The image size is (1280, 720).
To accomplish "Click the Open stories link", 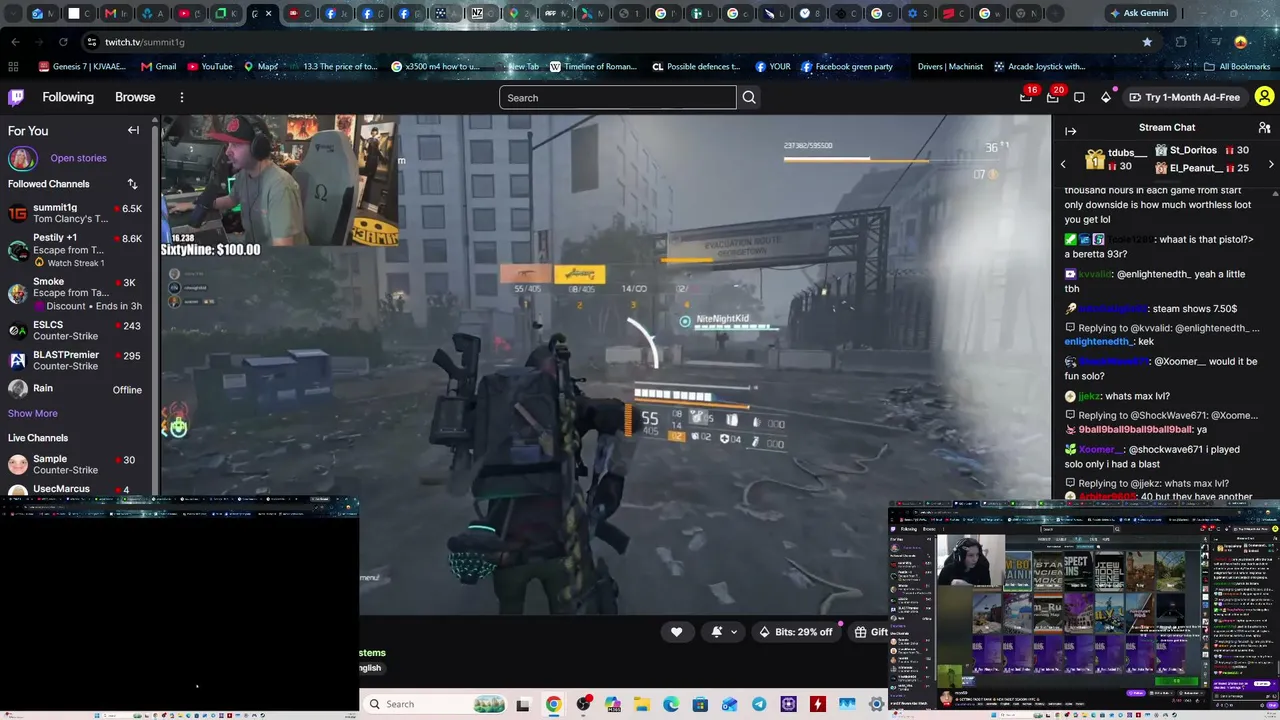I will (78, 158).
